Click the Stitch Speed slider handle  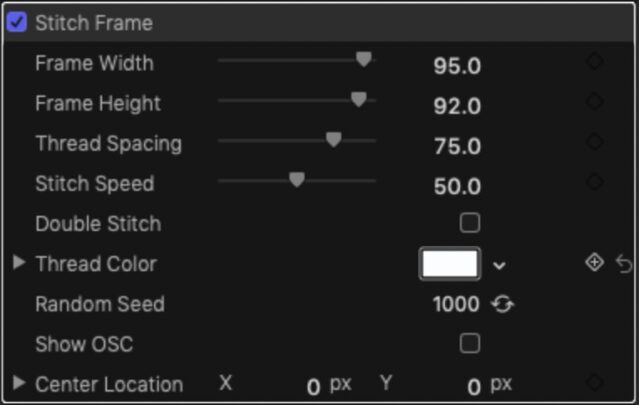[x=296, y=180]
